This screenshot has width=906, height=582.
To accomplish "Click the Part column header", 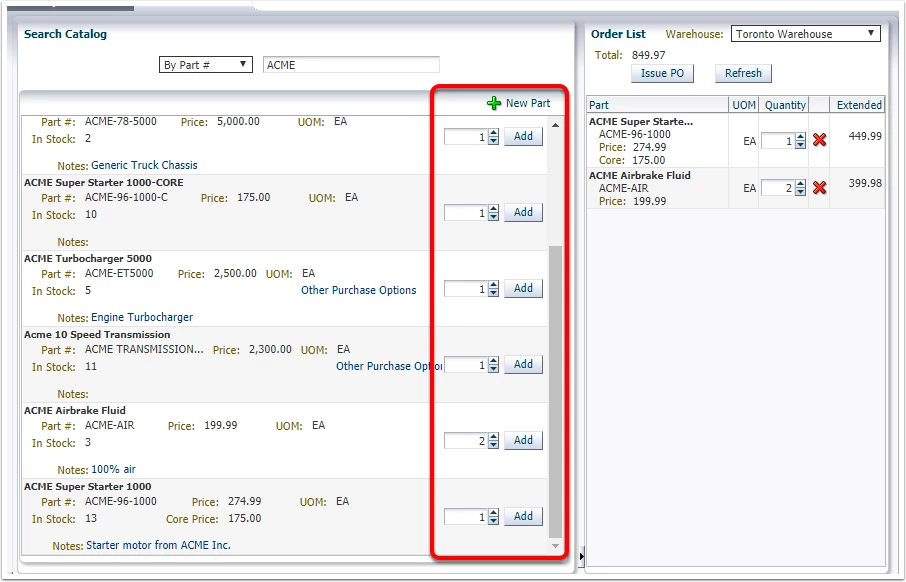I will coord(658,105).
